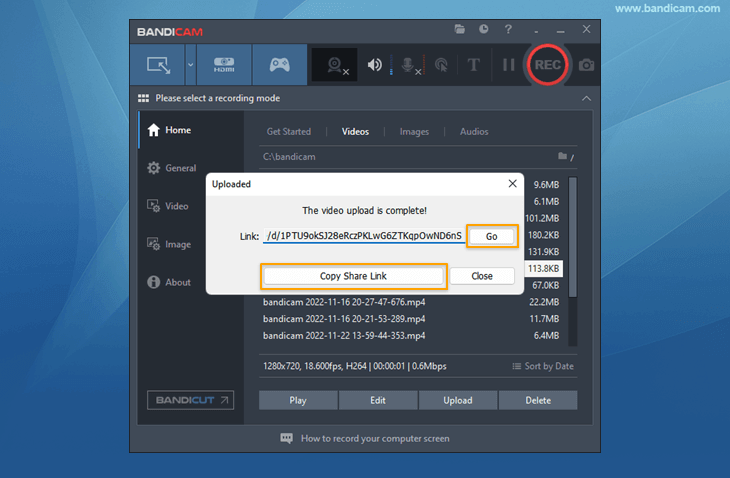Click the pause recording icon
This screenshot has height=478, width=730.
click(x=508, y=65)
